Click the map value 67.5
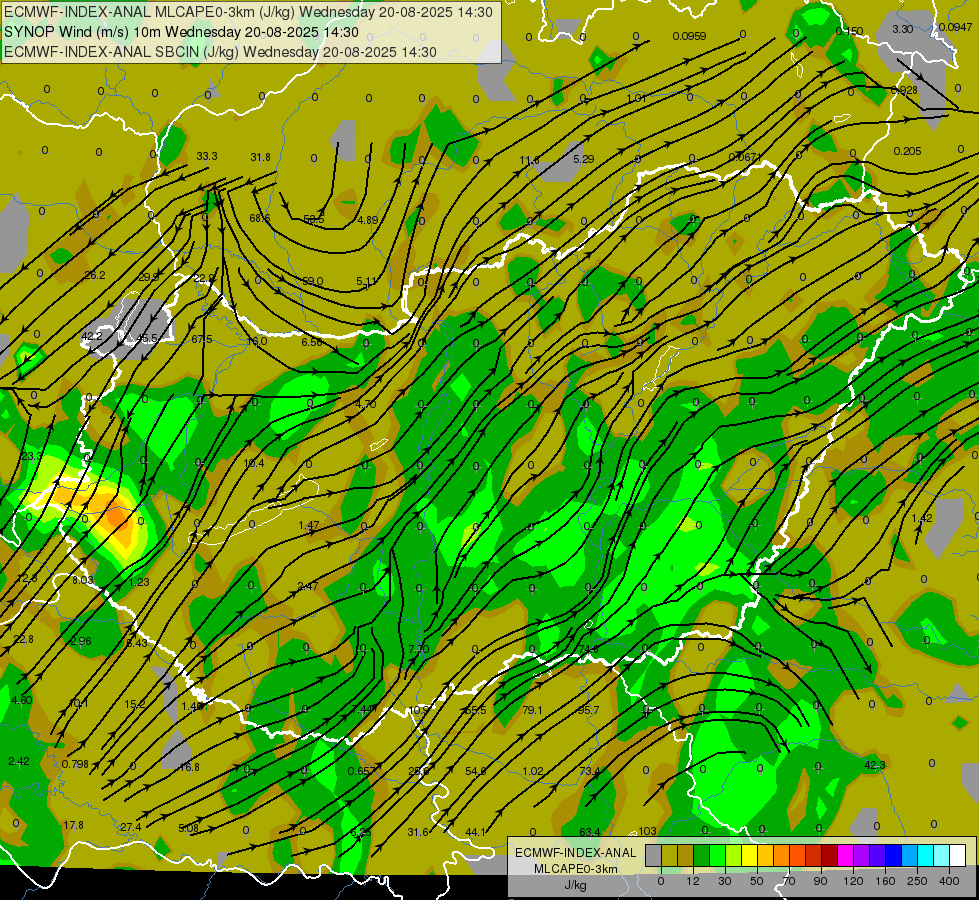Image resolution: width=979 pixels, height=900 pixels. click(202, 339)
